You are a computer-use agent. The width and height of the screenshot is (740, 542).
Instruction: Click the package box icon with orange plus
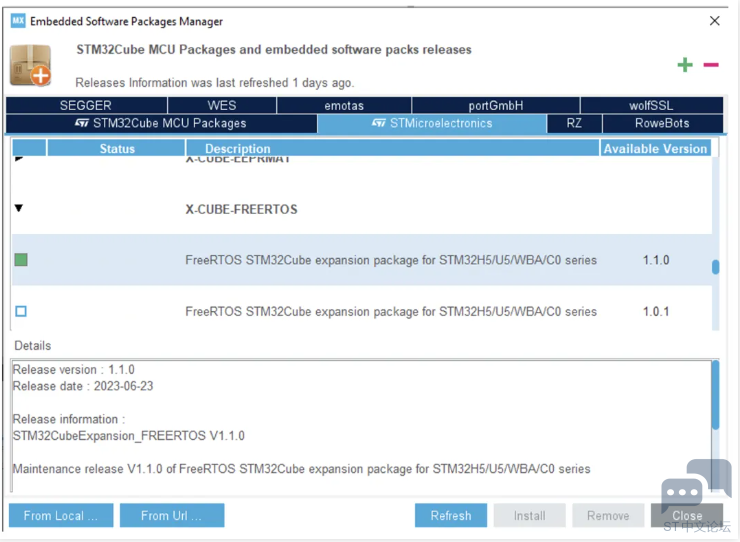[x=31, y=66]
